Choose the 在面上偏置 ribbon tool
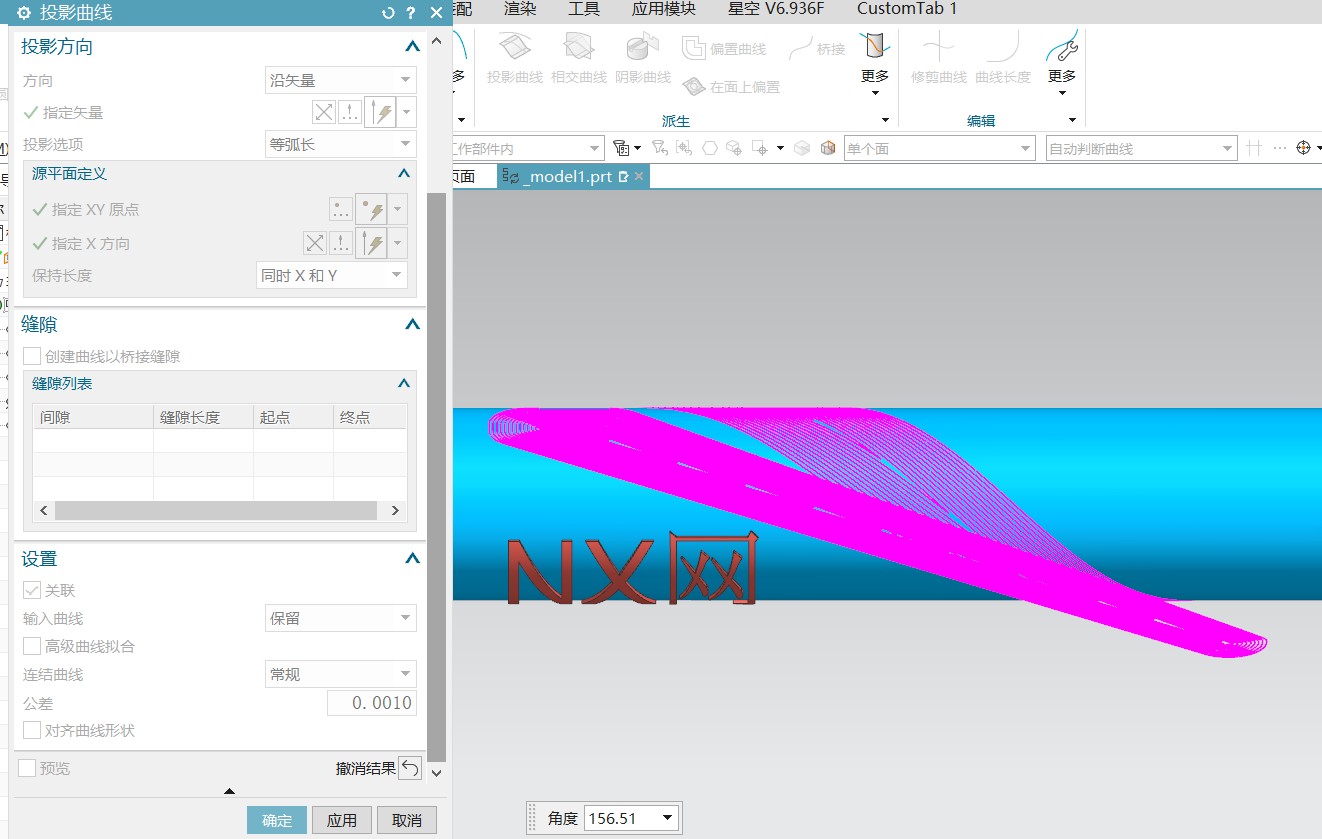Screen dimensions: 1322x839 (731, 87)
